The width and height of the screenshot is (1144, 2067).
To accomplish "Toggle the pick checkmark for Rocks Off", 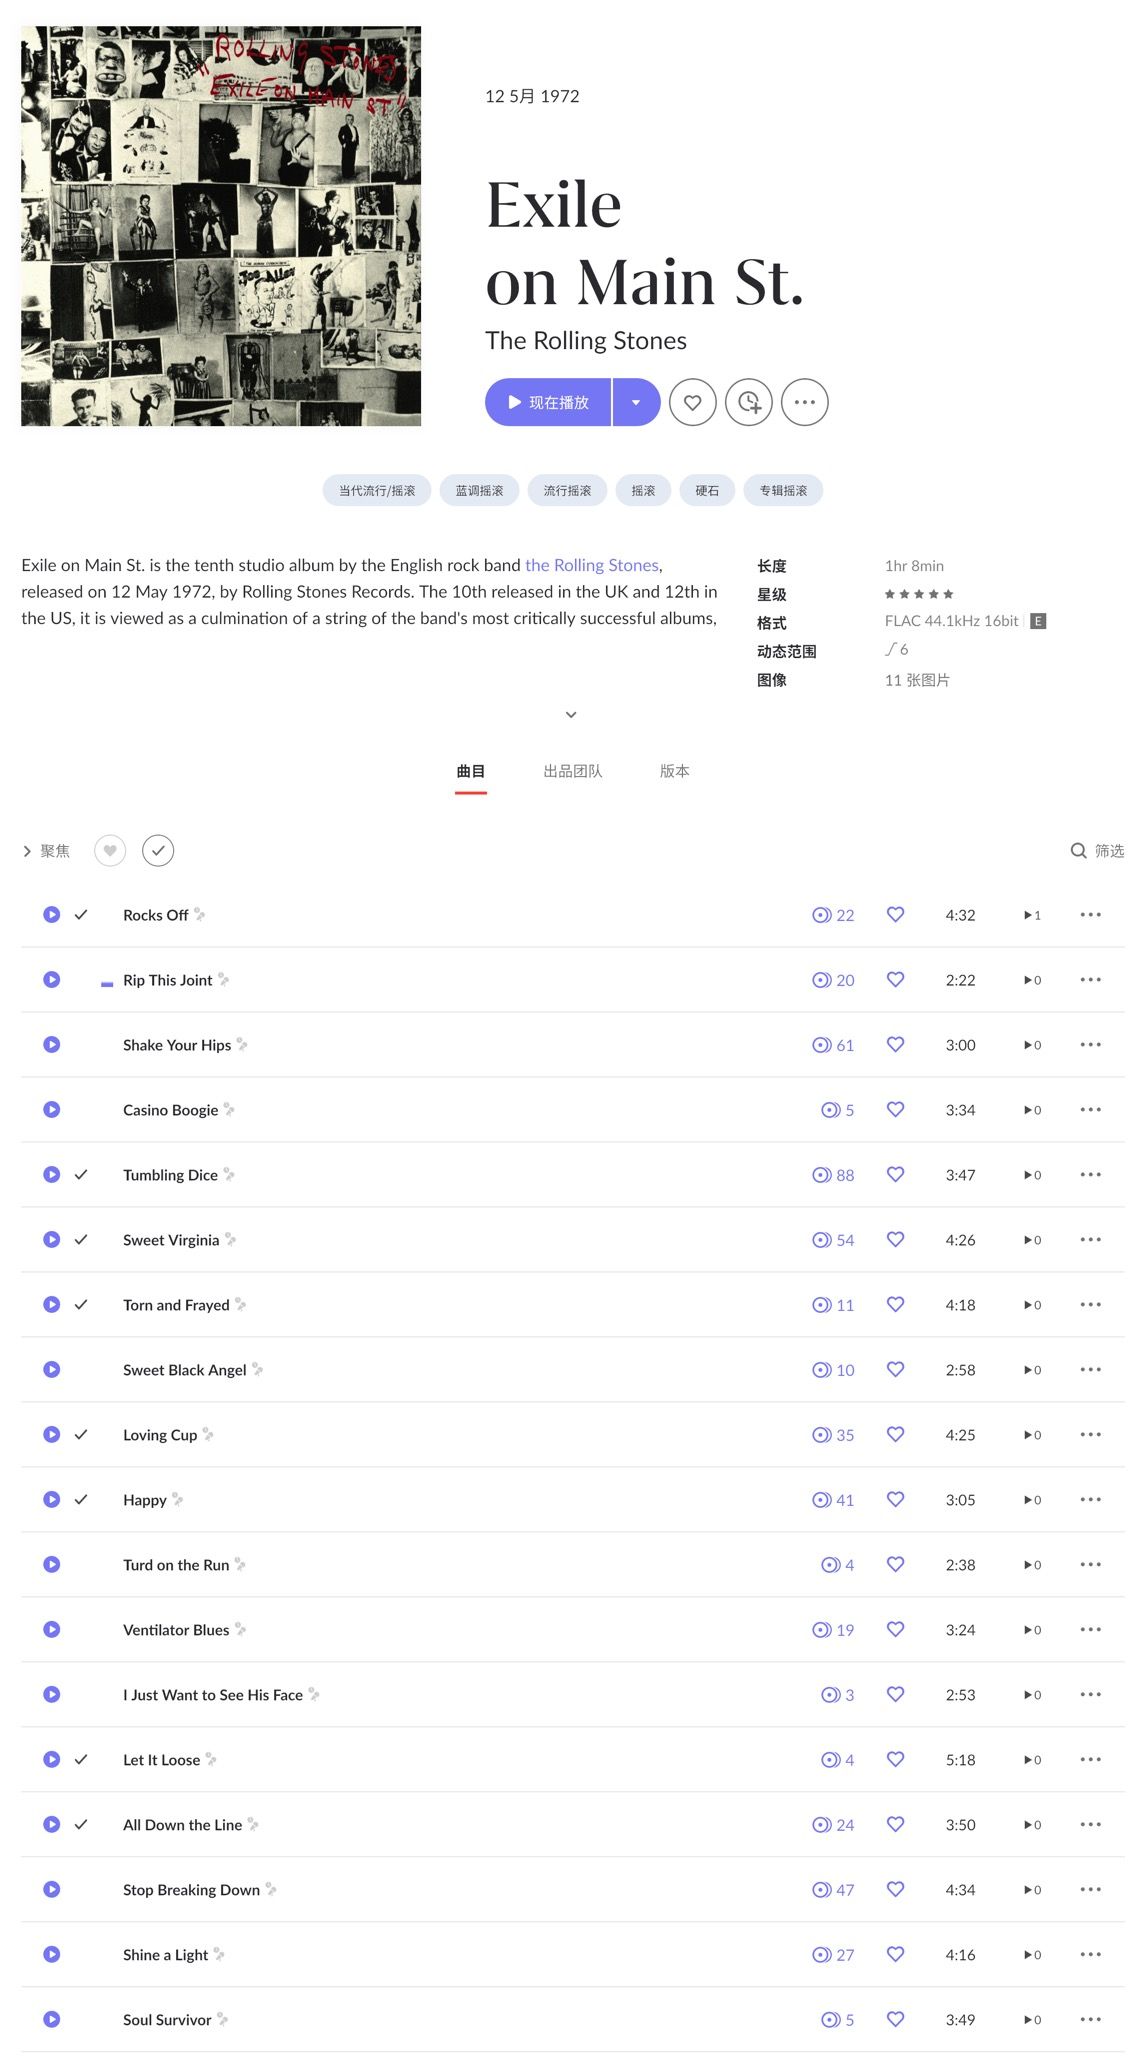I will [x=81, y=914].
